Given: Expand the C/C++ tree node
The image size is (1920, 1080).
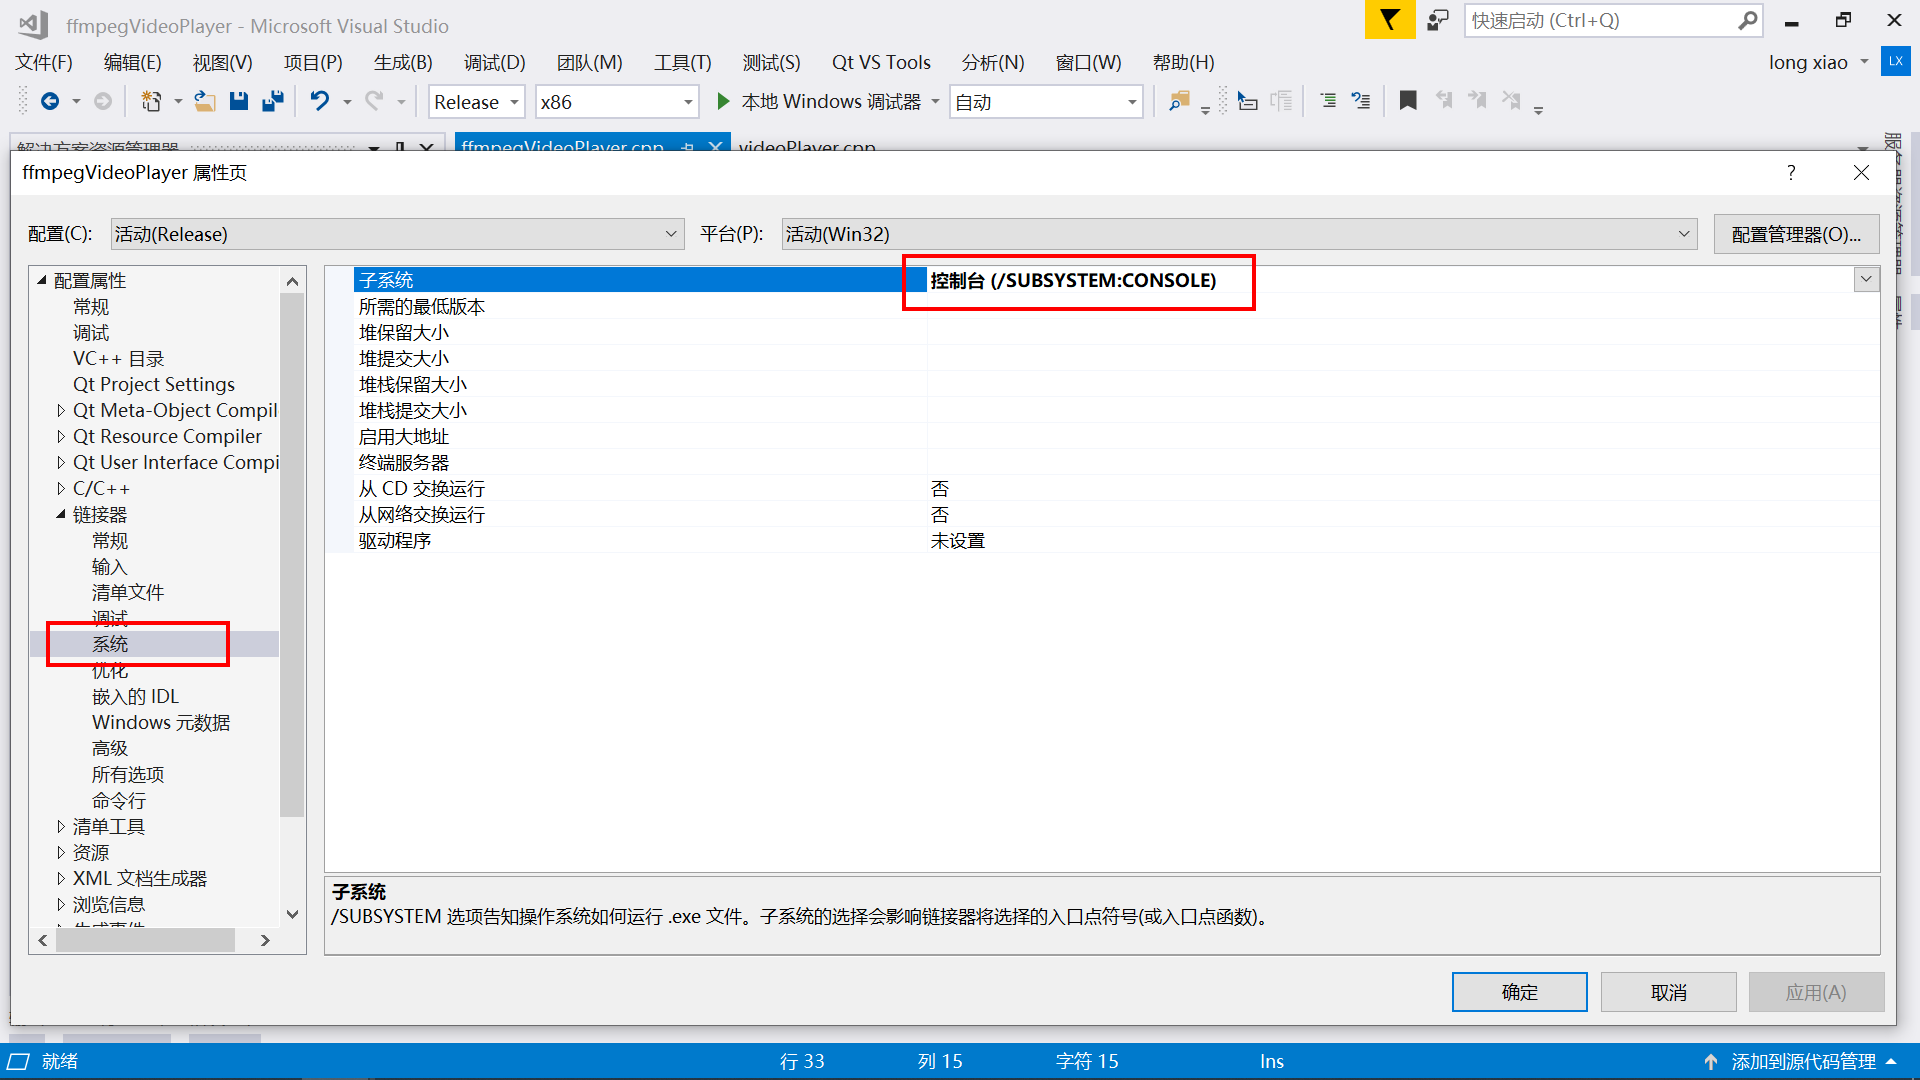Looking at the screenshot, I should pos(61,489).
